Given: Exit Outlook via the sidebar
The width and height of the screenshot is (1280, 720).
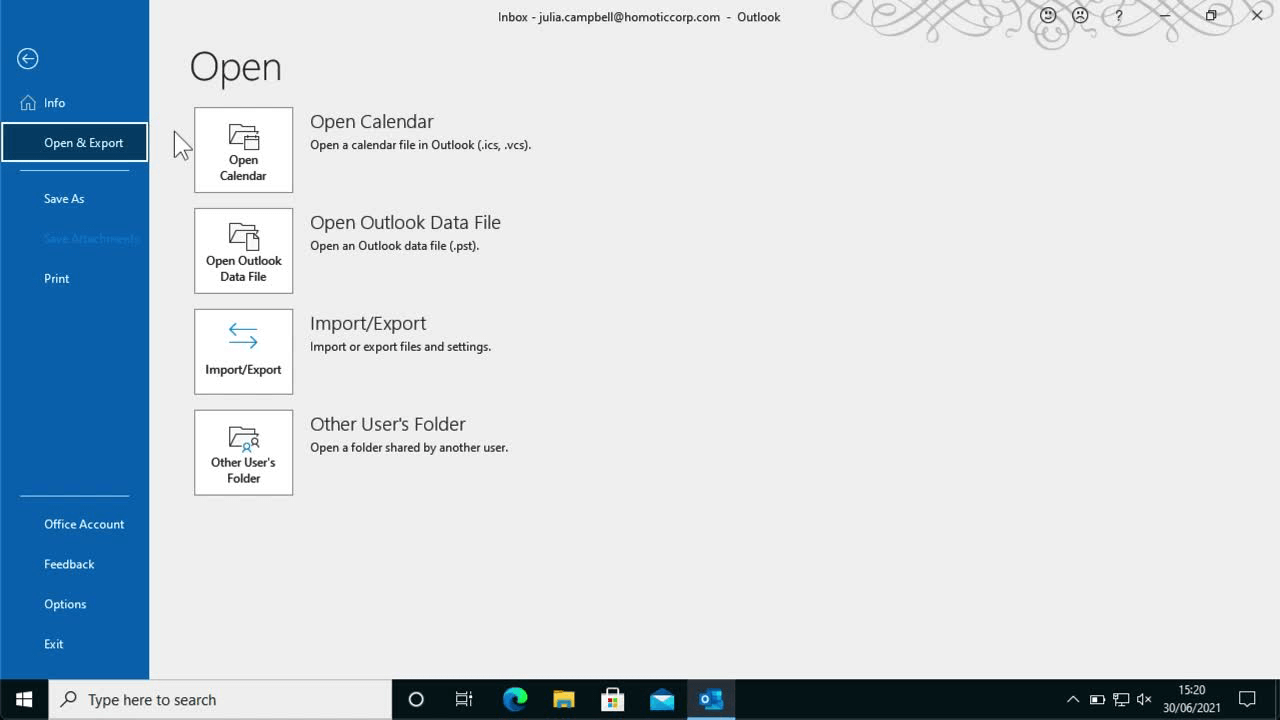Looking at the screenshot, I should pyautogui.click(x=53, y=644).
